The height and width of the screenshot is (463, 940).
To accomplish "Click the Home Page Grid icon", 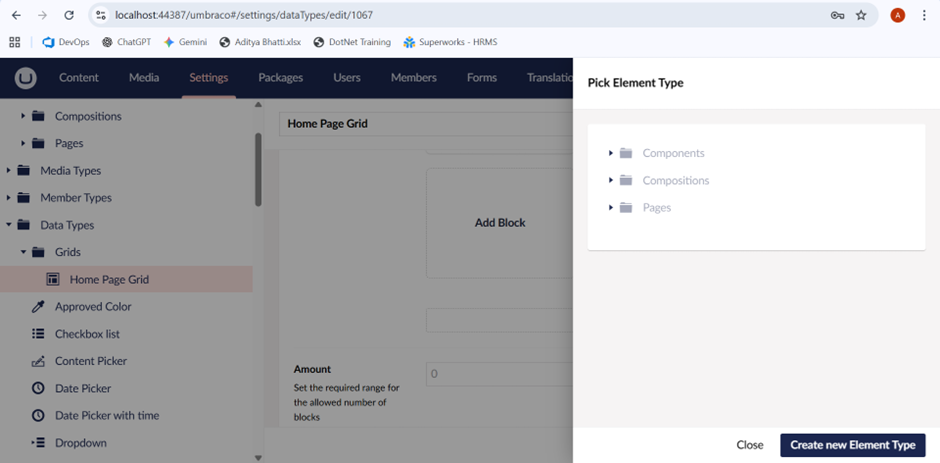I will click(x=53, y=280).
